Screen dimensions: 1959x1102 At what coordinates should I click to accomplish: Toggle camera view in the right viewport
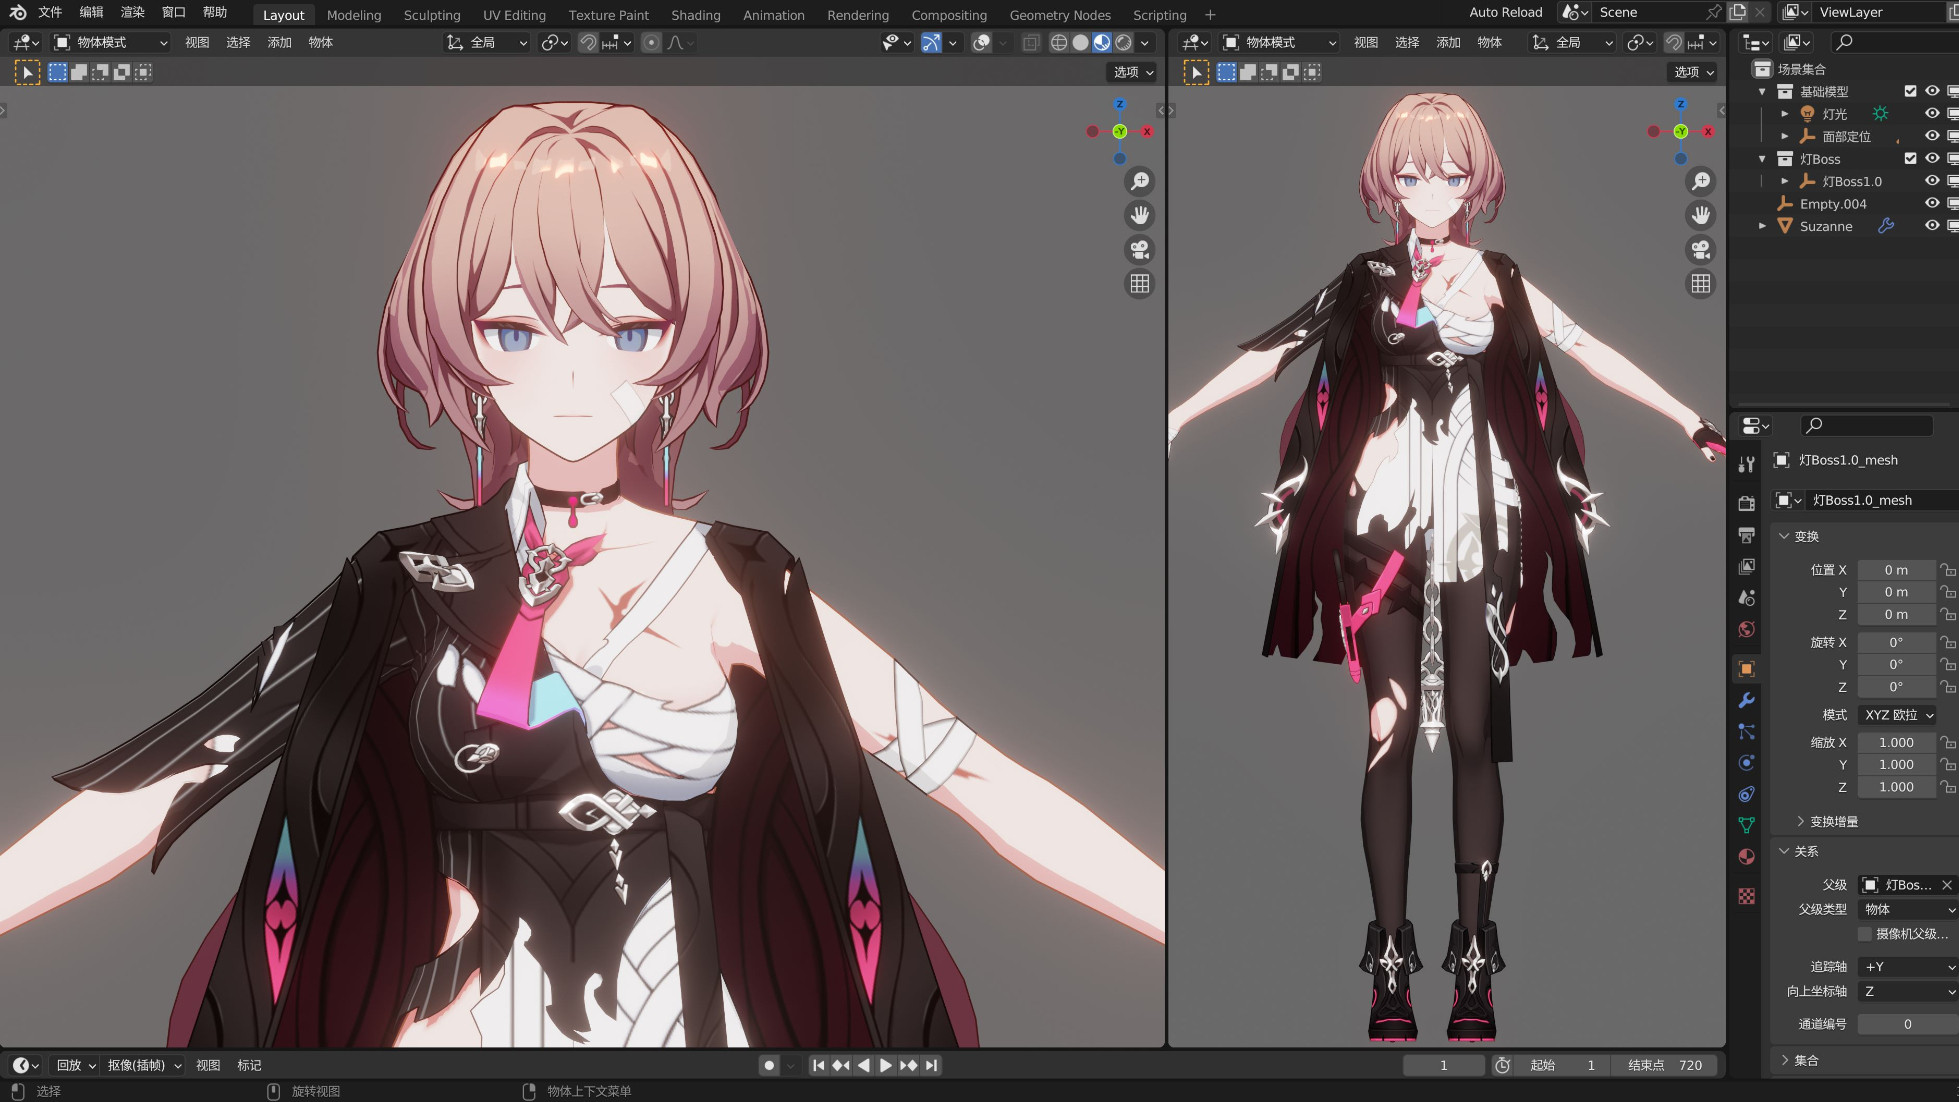coord(1700,249)
